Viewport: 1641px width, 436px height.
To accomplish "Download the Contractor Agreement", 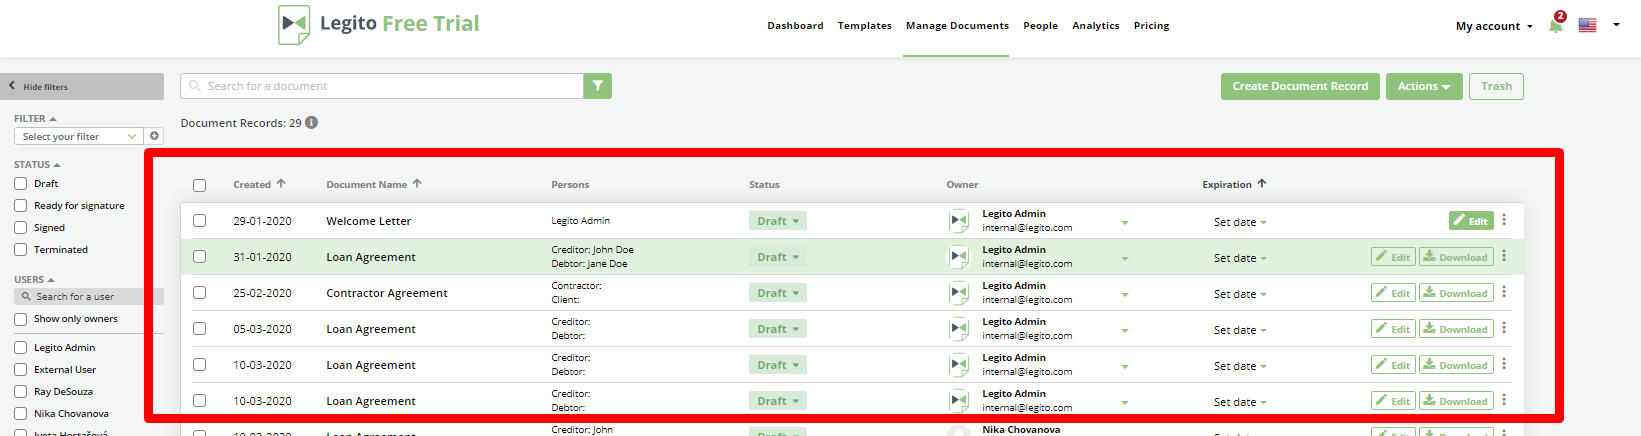I will pyautogui.click(x=1456, y=293).
